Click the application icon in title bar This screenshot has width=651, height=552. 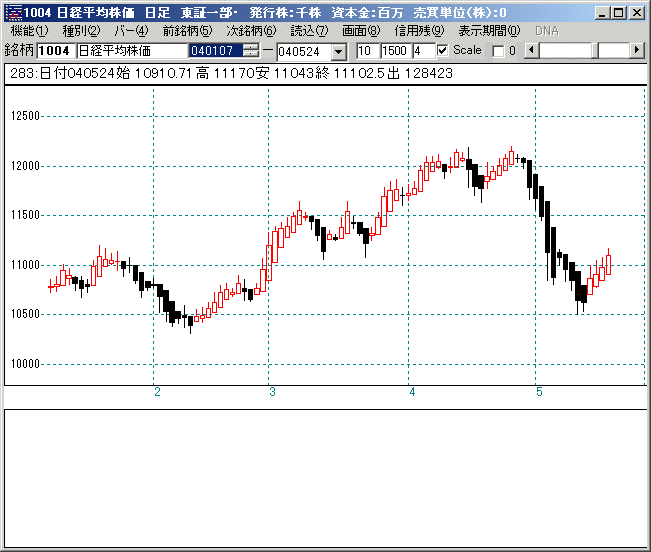[14, 13]
